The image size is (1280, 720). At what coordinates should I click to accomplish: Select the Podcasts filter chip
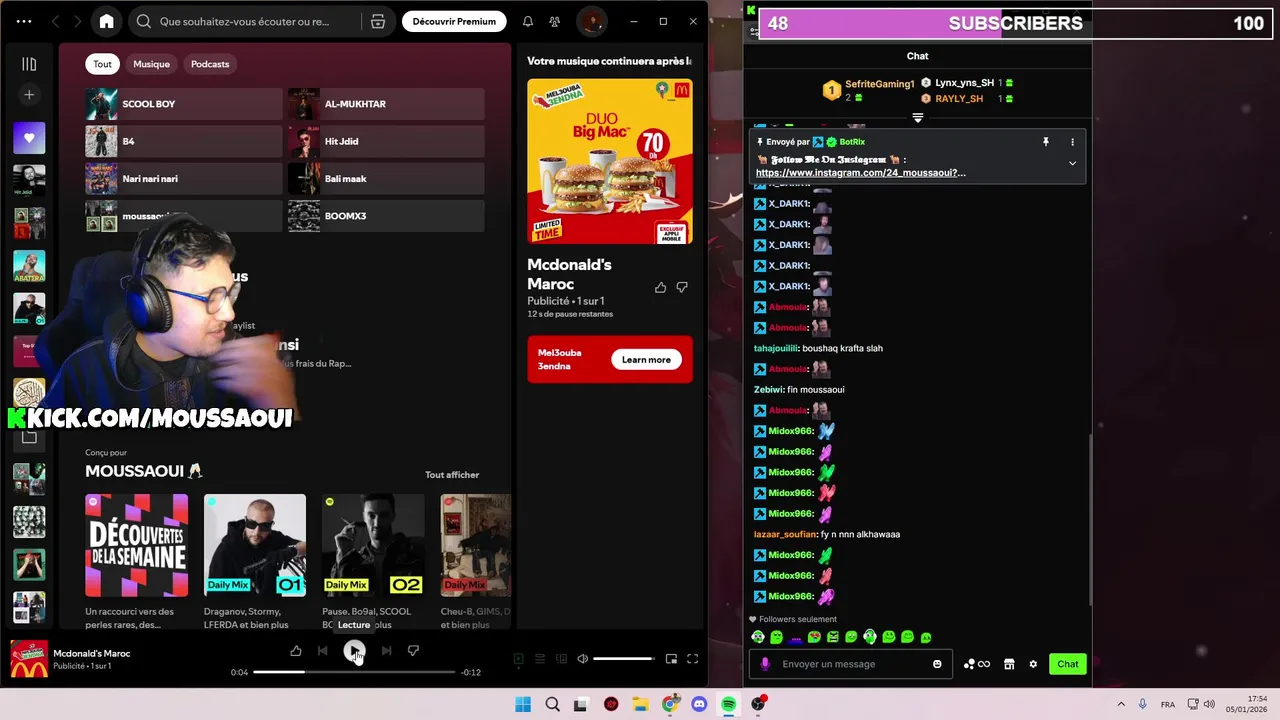[x=210, y=64]
